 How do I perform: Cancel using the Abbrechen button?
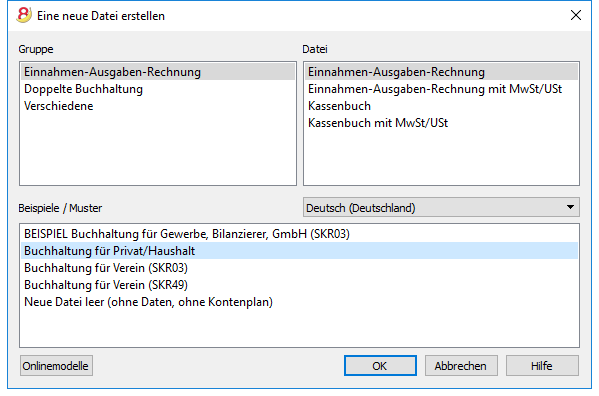pyautogui.click(x=461, y=366)
